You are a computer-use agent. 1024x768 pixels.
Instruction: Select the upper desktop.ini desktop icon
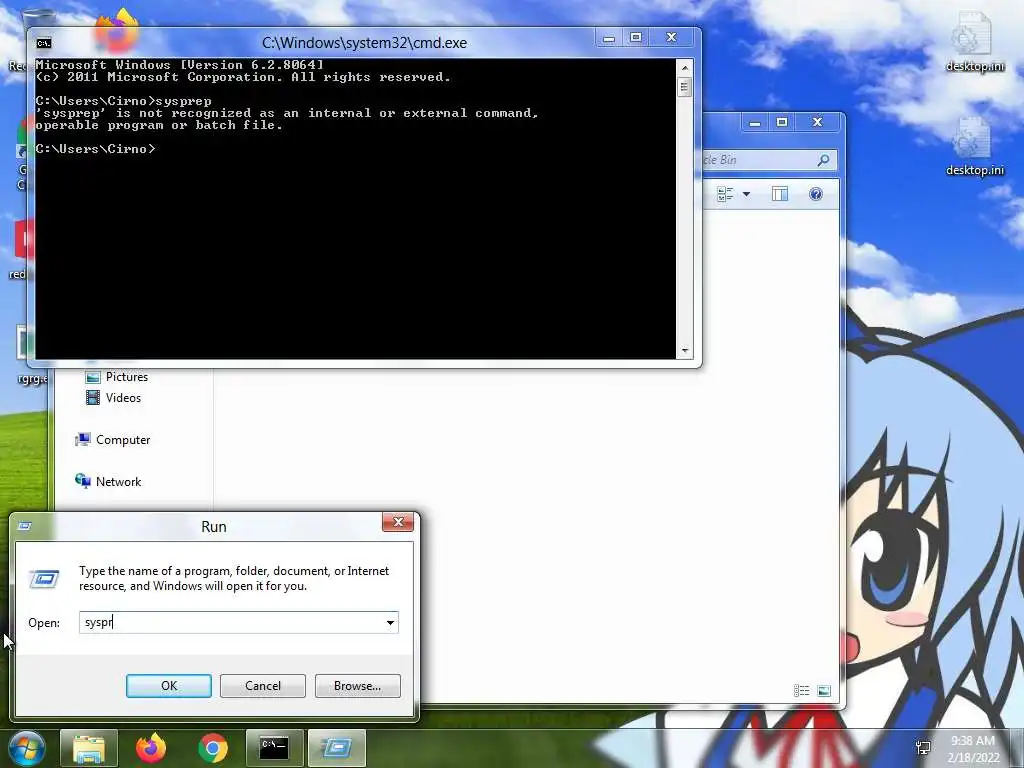[x=974, y=40]
